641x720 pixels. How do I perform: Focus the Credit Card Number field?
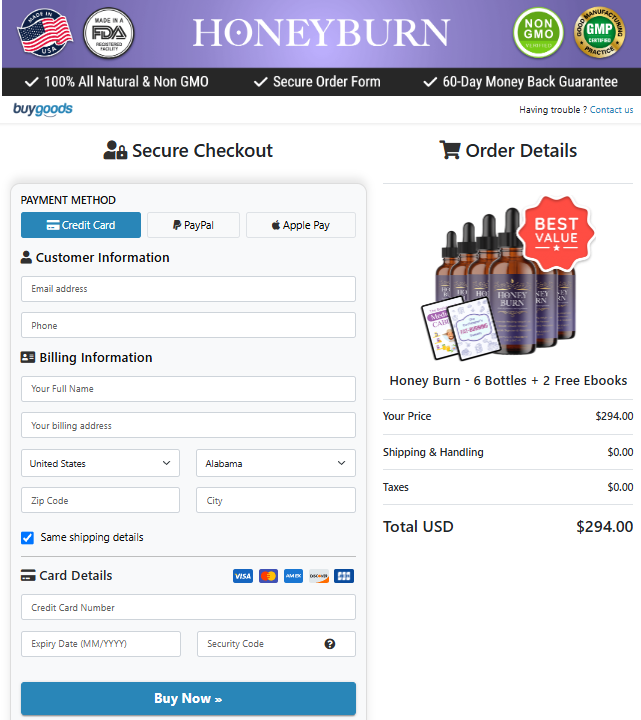pyautogui.click(x=188, y=608)
